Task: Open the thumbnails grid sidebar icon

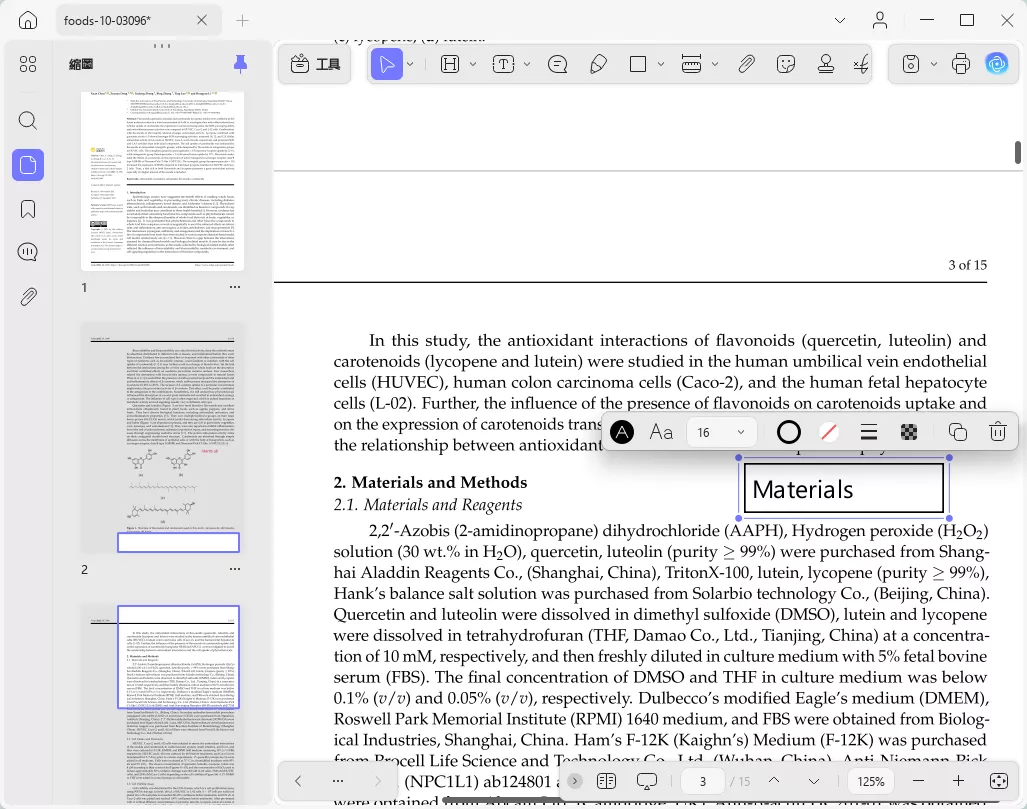Action: pyautogui.click(x=28, y=64)
